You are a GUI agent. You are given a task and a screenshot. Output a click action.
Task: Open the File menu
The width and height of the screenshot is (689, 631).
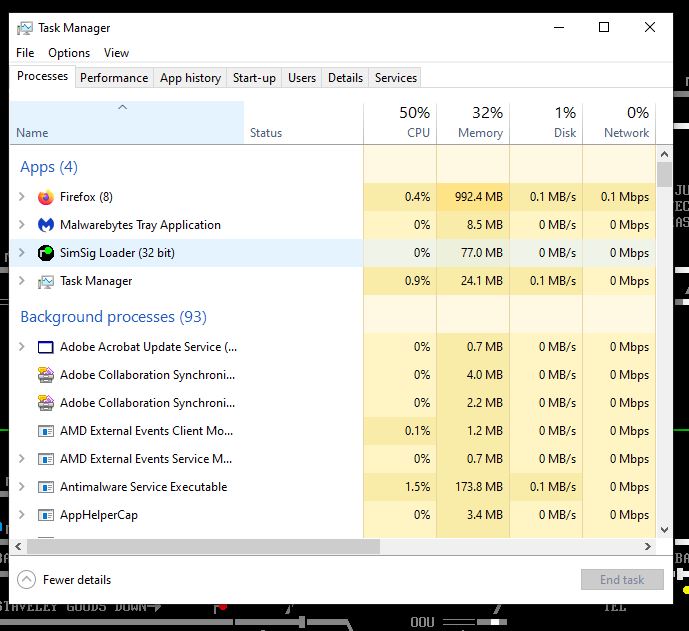click(25, 53)
